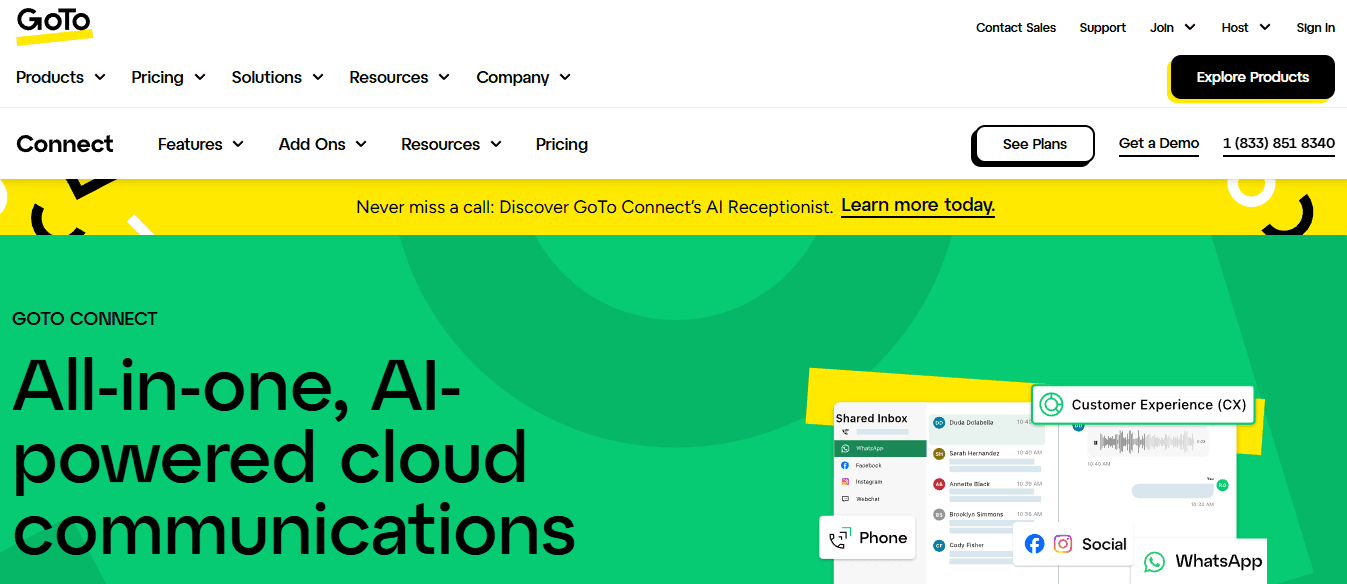Select the Facebook row in Shared Inbox
Viewport: 1347px width, 584px height.
tap(880, 466)
